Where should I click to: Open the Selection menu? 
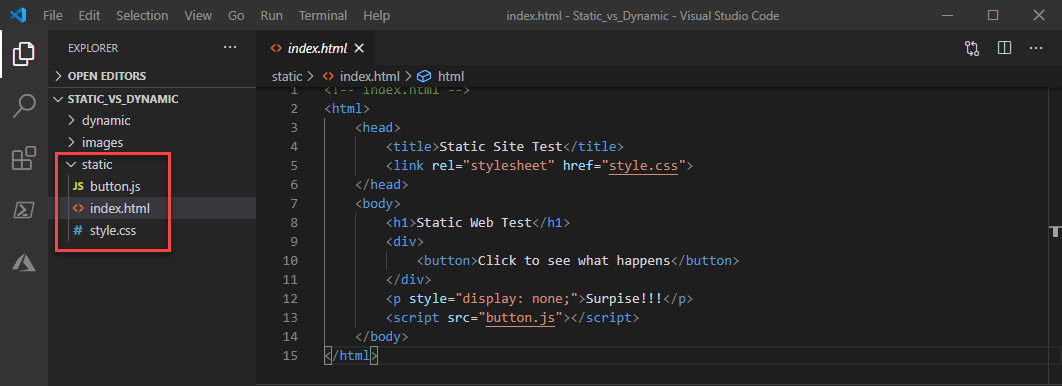141,15
